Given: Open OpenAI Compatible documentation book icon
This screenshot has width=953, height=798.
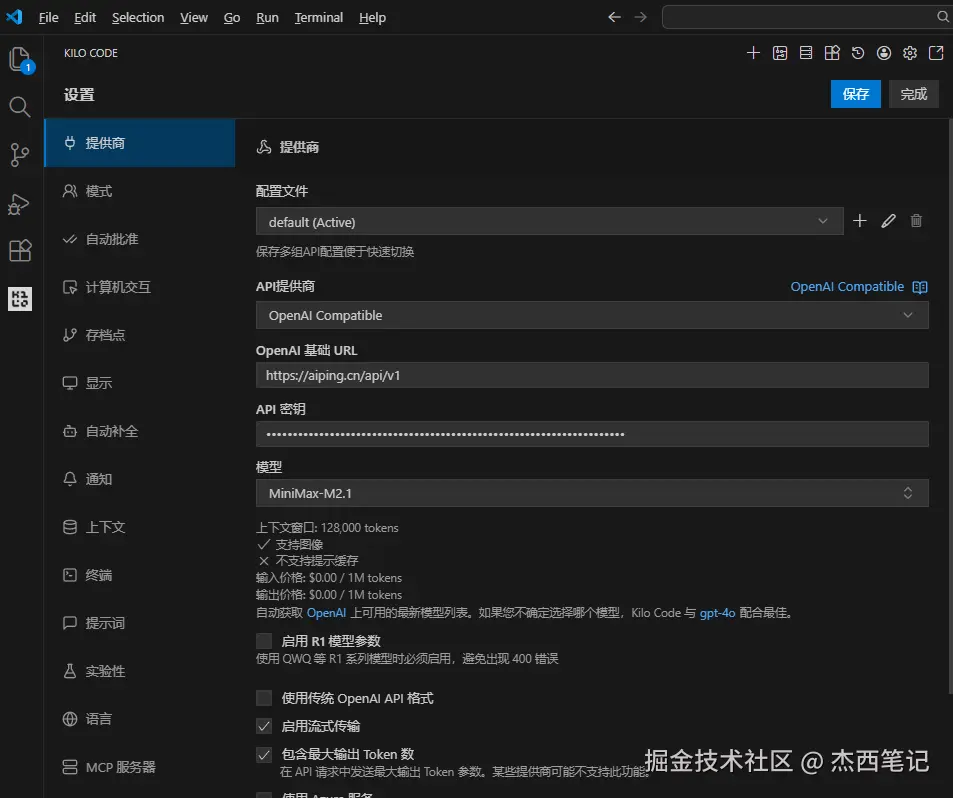Looking at the screenshot, I should pyautogui.click(x=920, y=287).
